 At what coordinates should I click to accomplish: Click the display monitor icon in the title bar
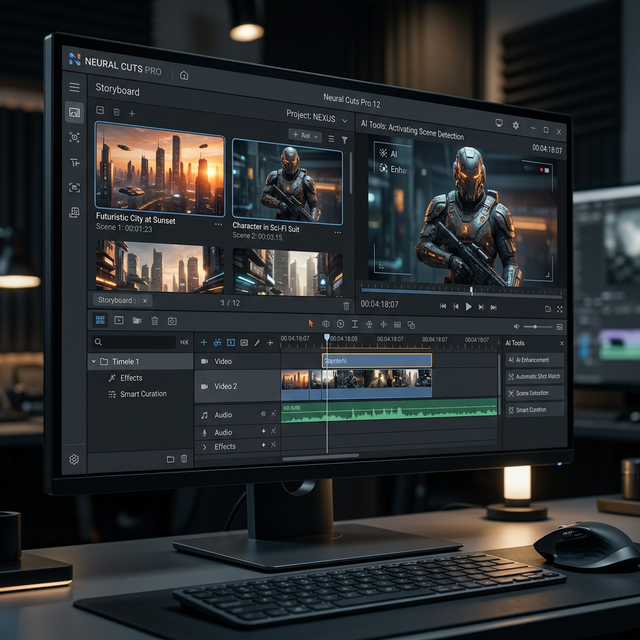(x=499, y=125)
